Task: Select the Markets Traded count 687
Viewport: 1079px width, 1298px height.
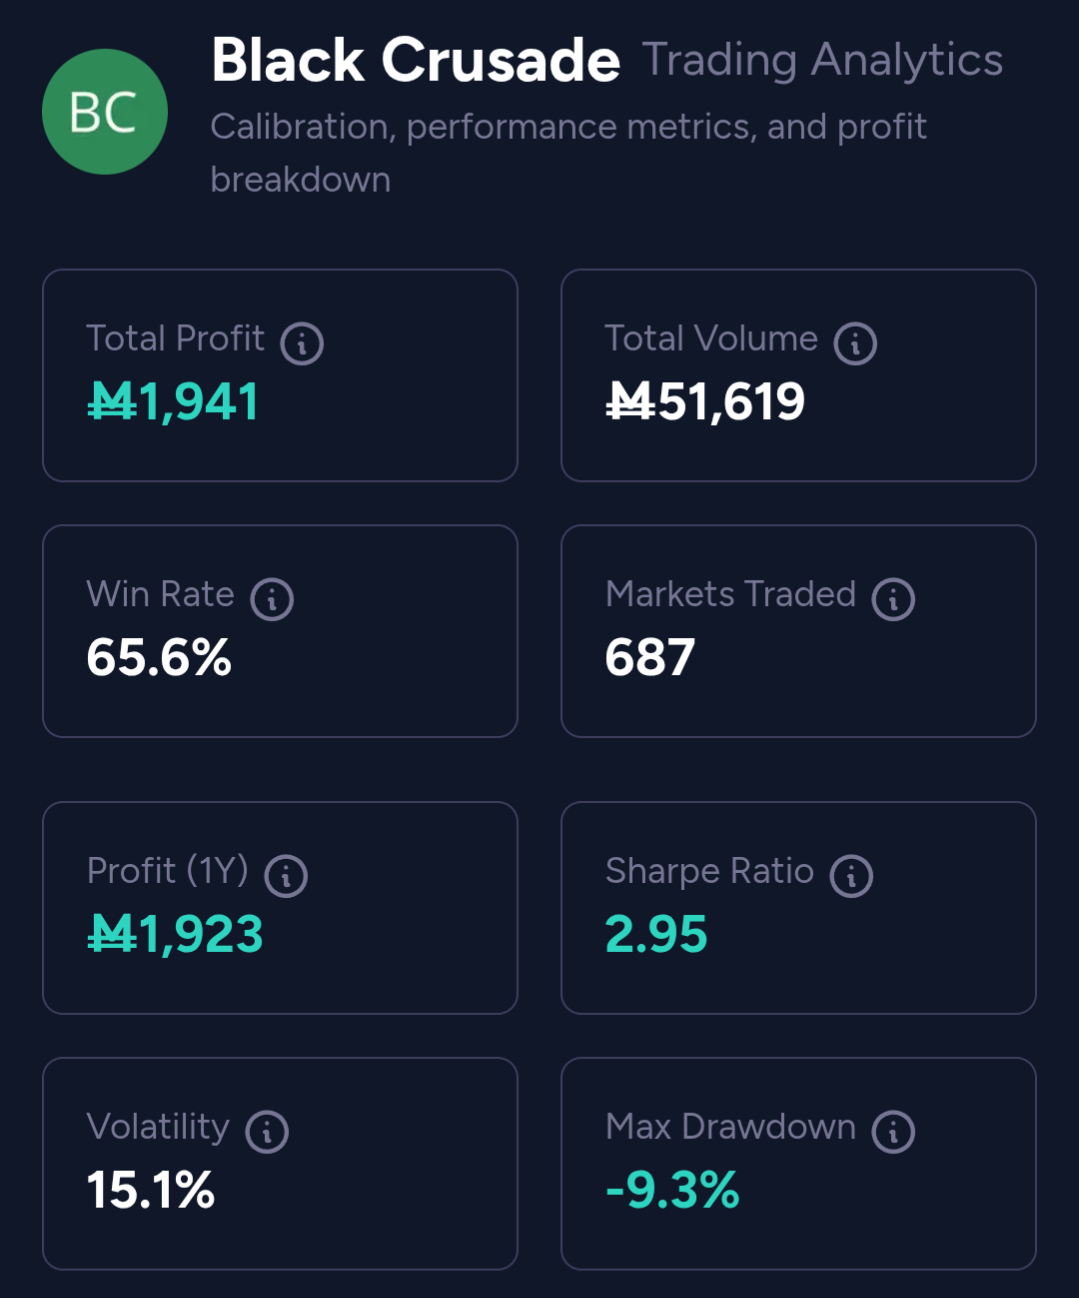Action: point(650,658)
